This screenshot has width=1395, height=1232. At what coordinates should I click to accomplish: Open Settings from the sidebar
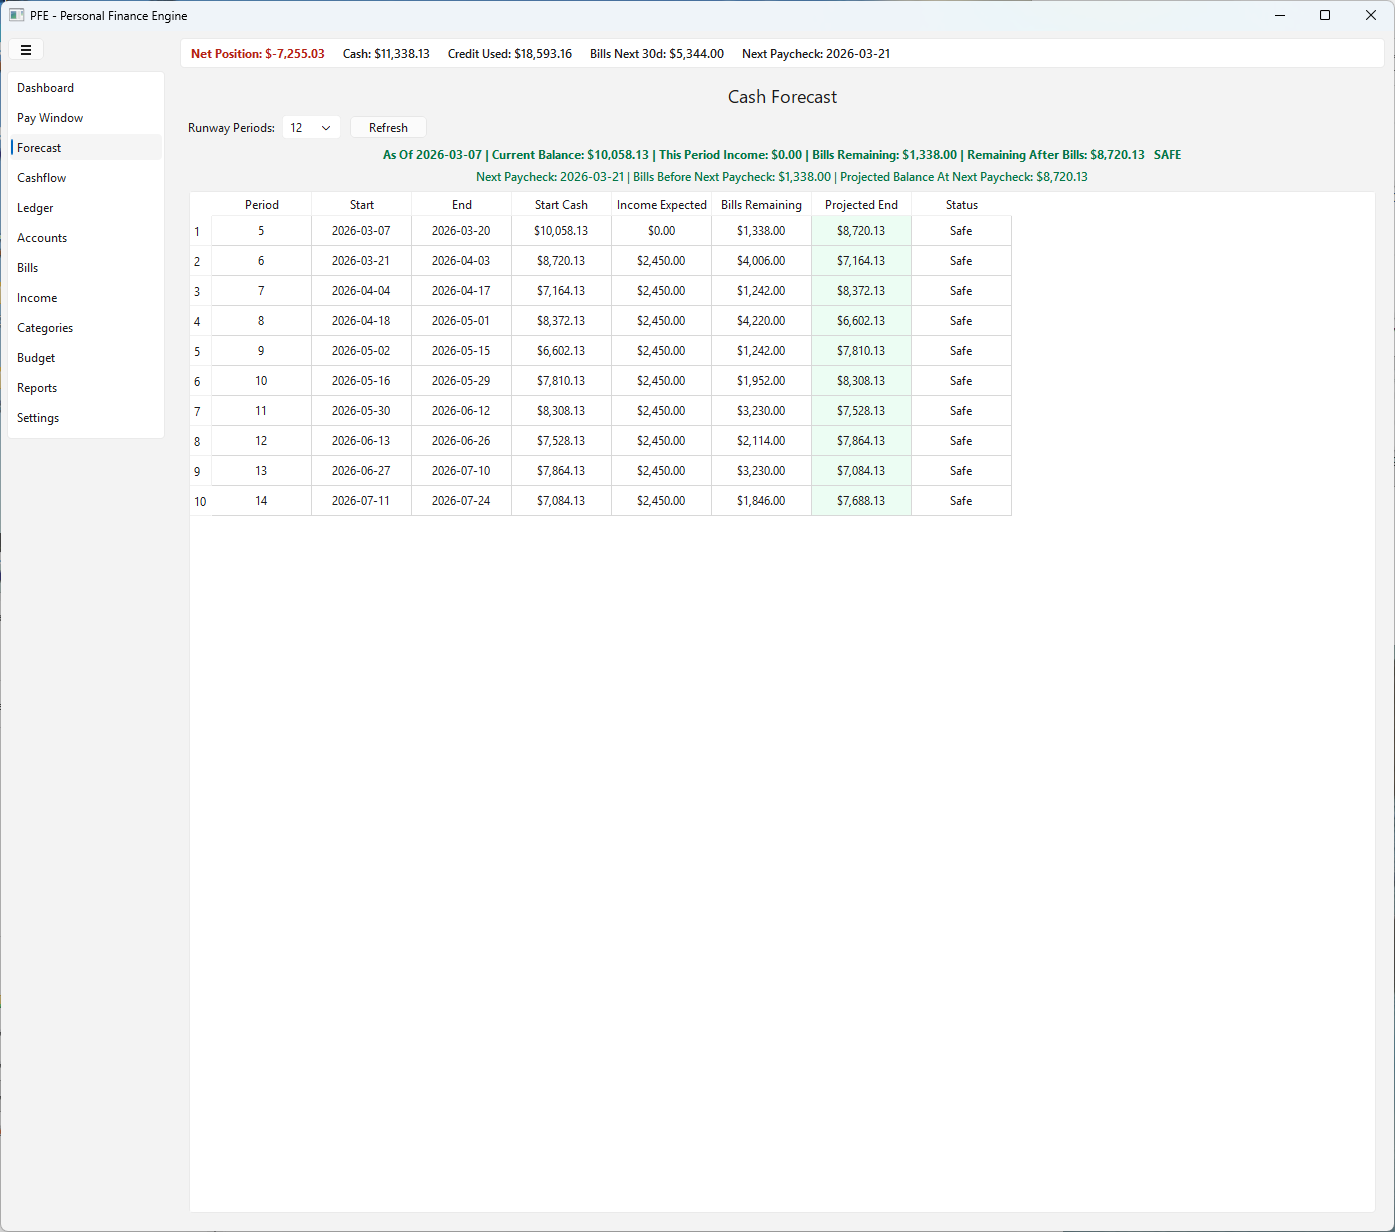click(x=38, y=418)
